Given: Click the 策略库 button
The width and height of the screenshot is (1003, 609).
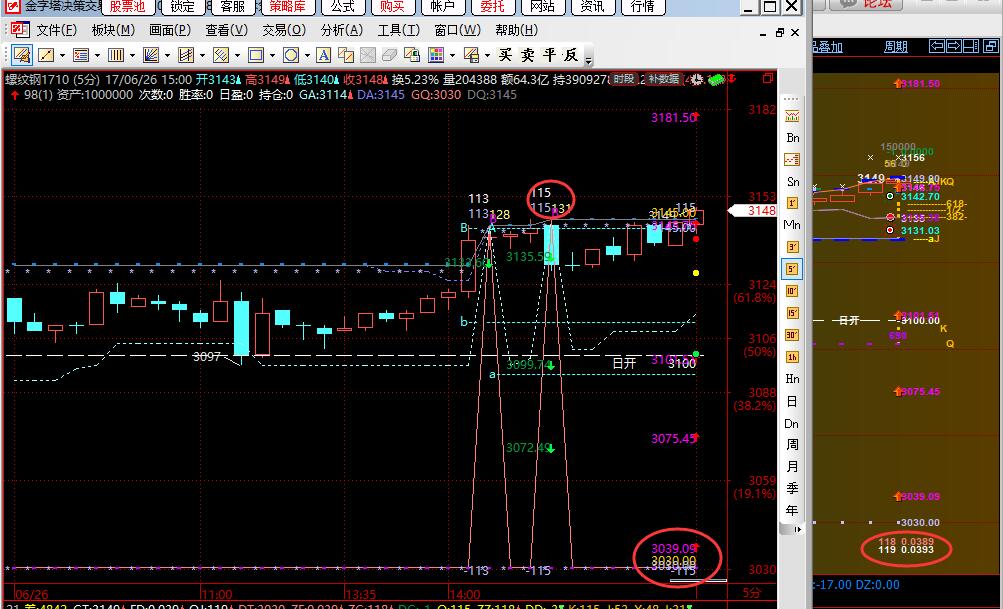Looking at the screenshot, I should click(x=288, y=6).
